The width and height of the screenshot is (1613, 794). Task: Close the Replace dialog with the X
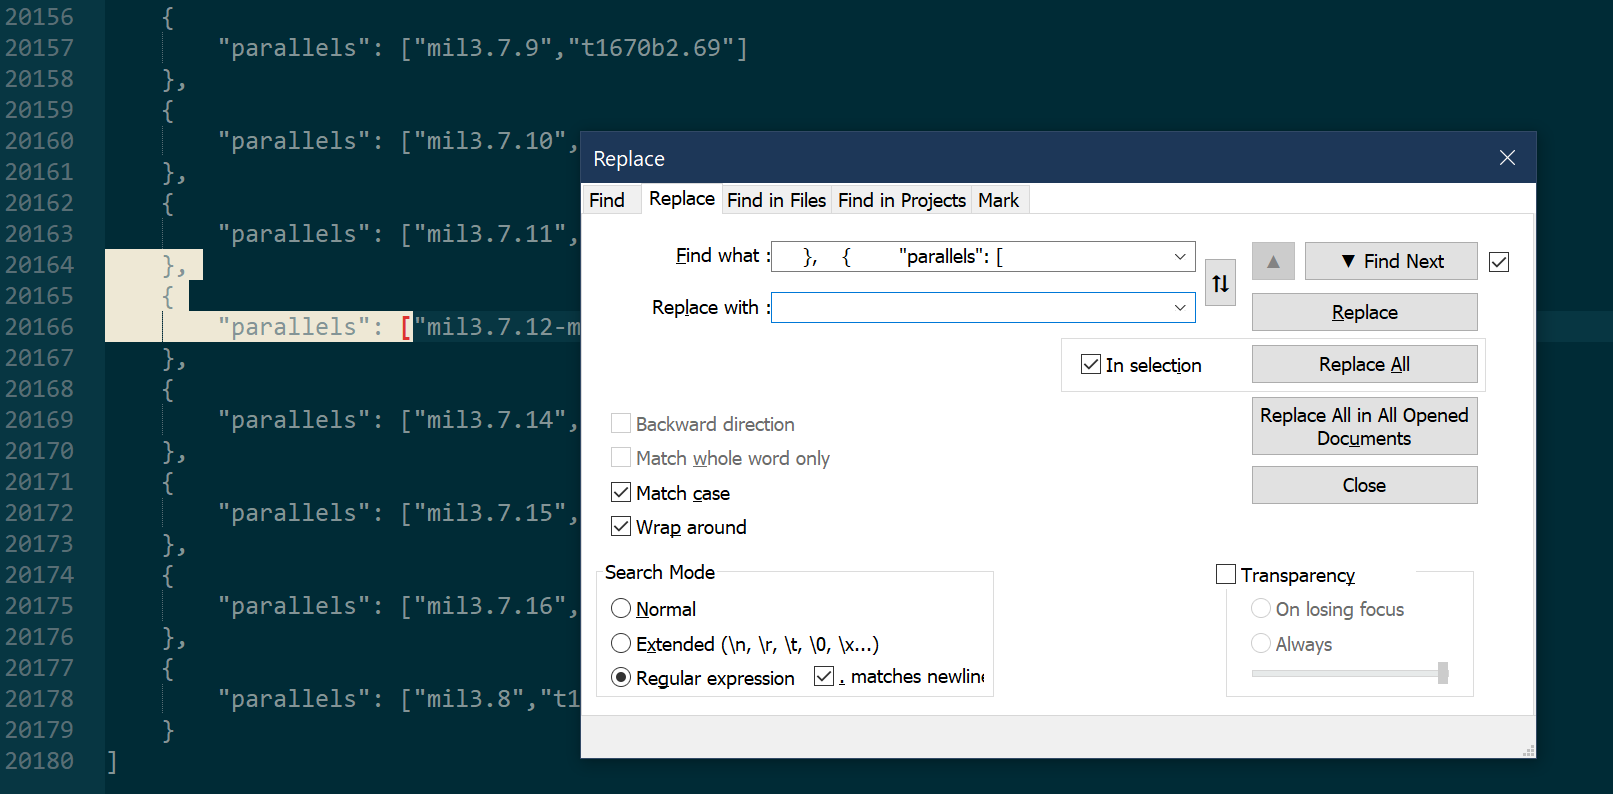1507,158
